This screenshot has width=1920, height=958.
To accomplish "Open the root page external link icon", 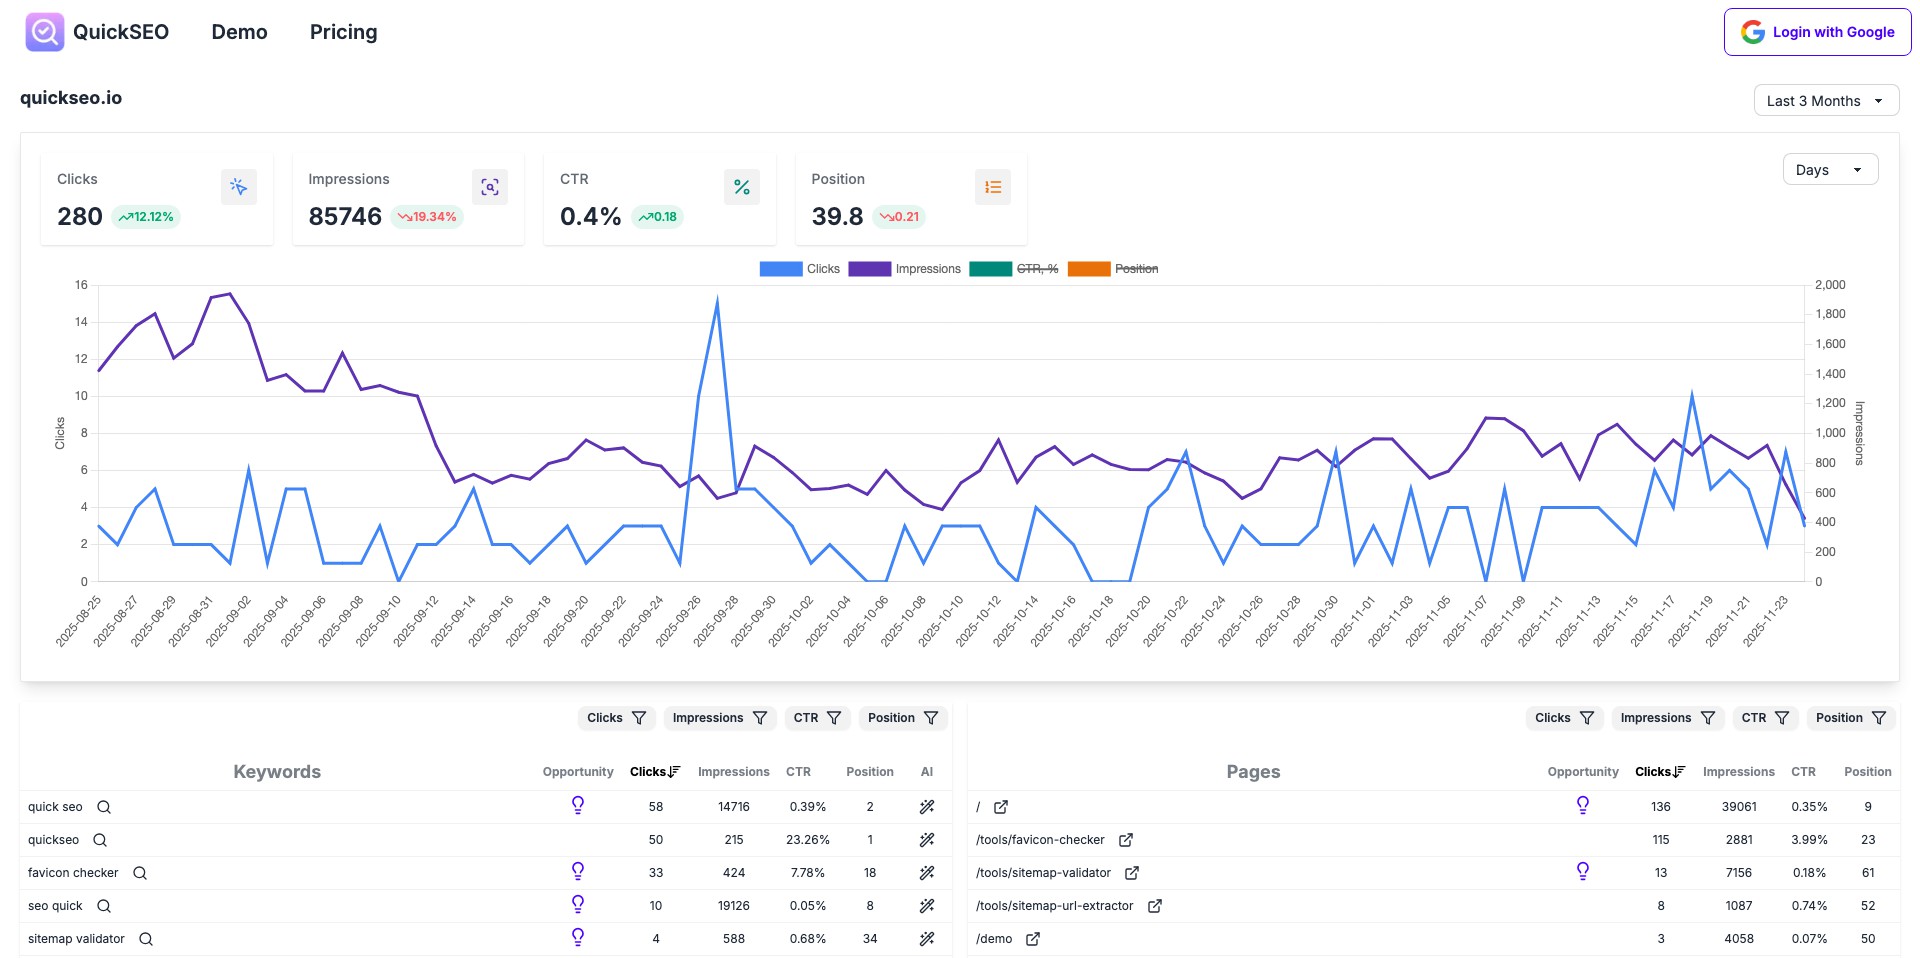I will (1001, 807).
